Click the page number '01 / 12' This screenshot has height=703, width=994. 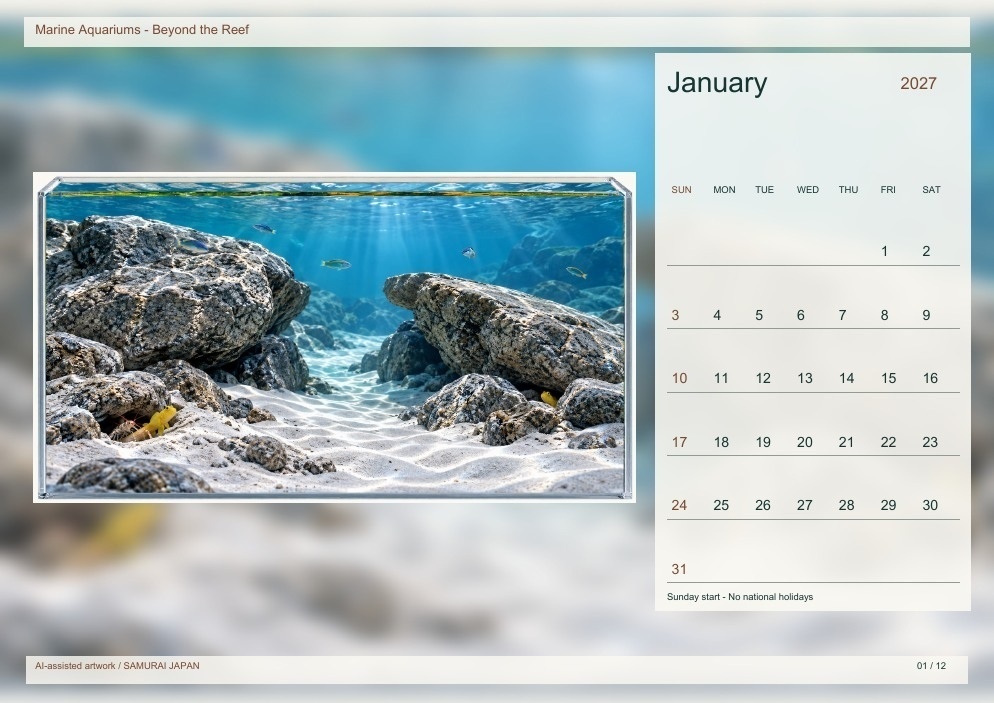tap(931, 666)
